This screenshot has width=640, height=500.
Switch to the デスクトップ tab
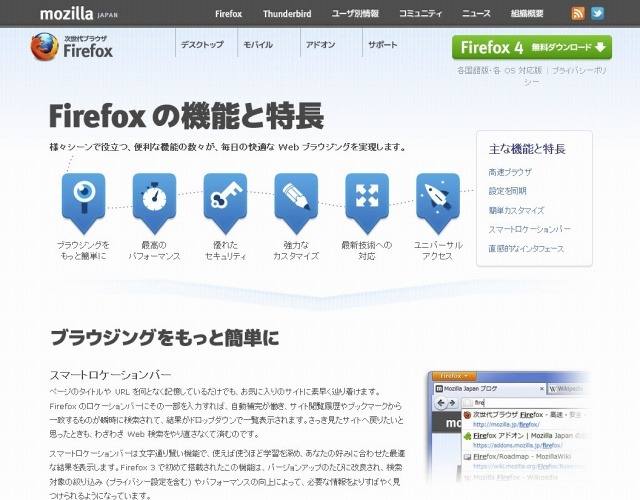(x=202, y=44)
